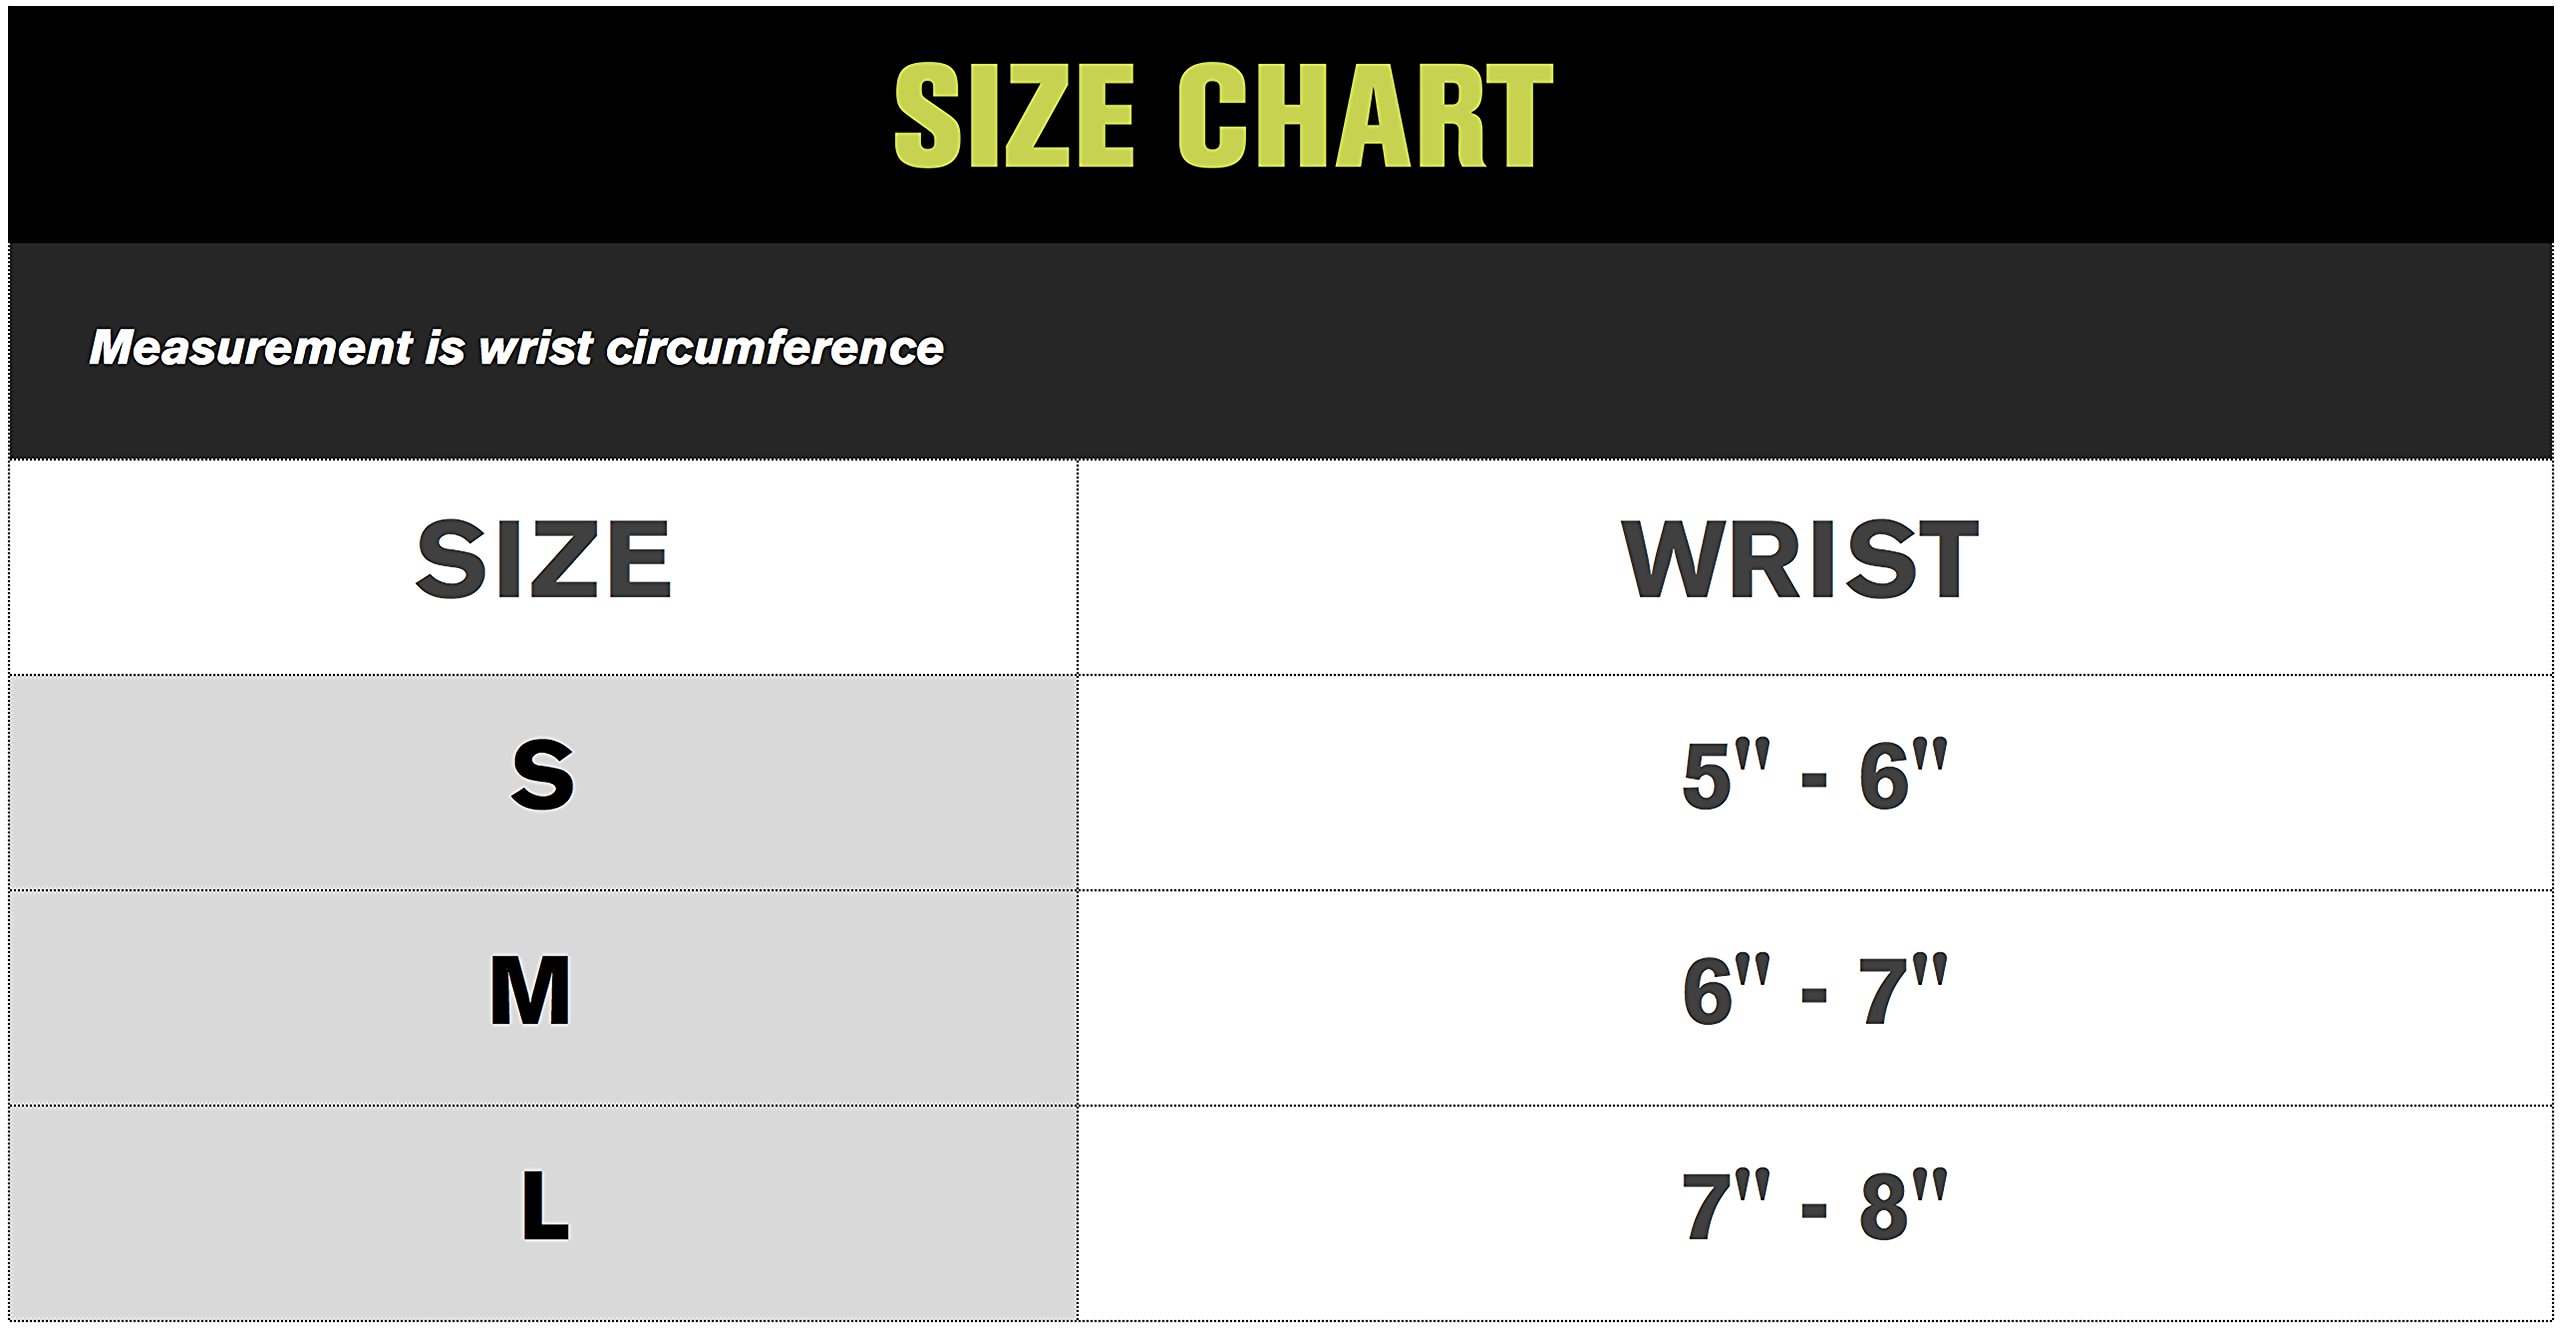Click the yellow word SIZE in the banner
Viewport: 2560px width, 1328px height.
pyautogui.click(x=1013, y=115)
